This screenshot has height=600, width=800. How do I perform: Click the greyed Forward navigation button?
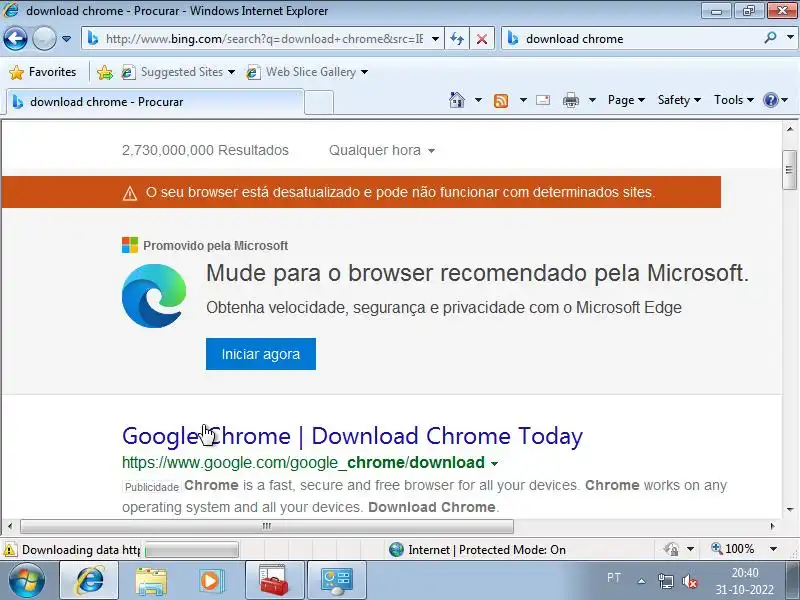(x=44, y=39)
